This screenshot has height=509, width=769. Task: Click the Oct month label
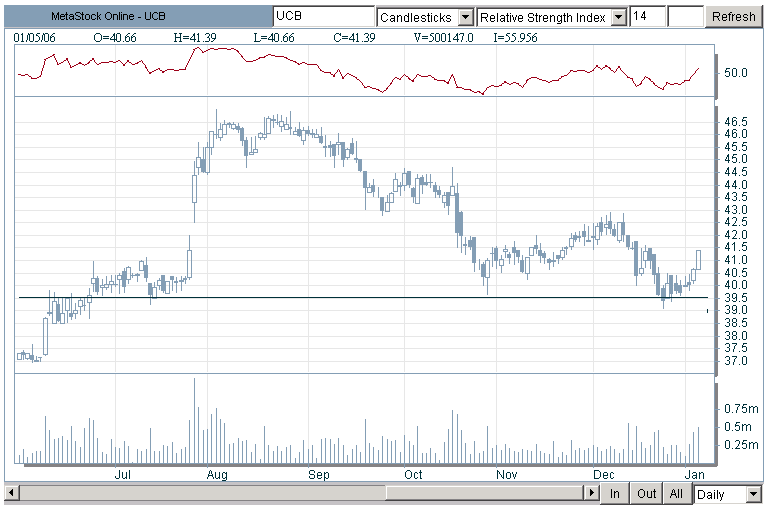click(x=413, y=475)
